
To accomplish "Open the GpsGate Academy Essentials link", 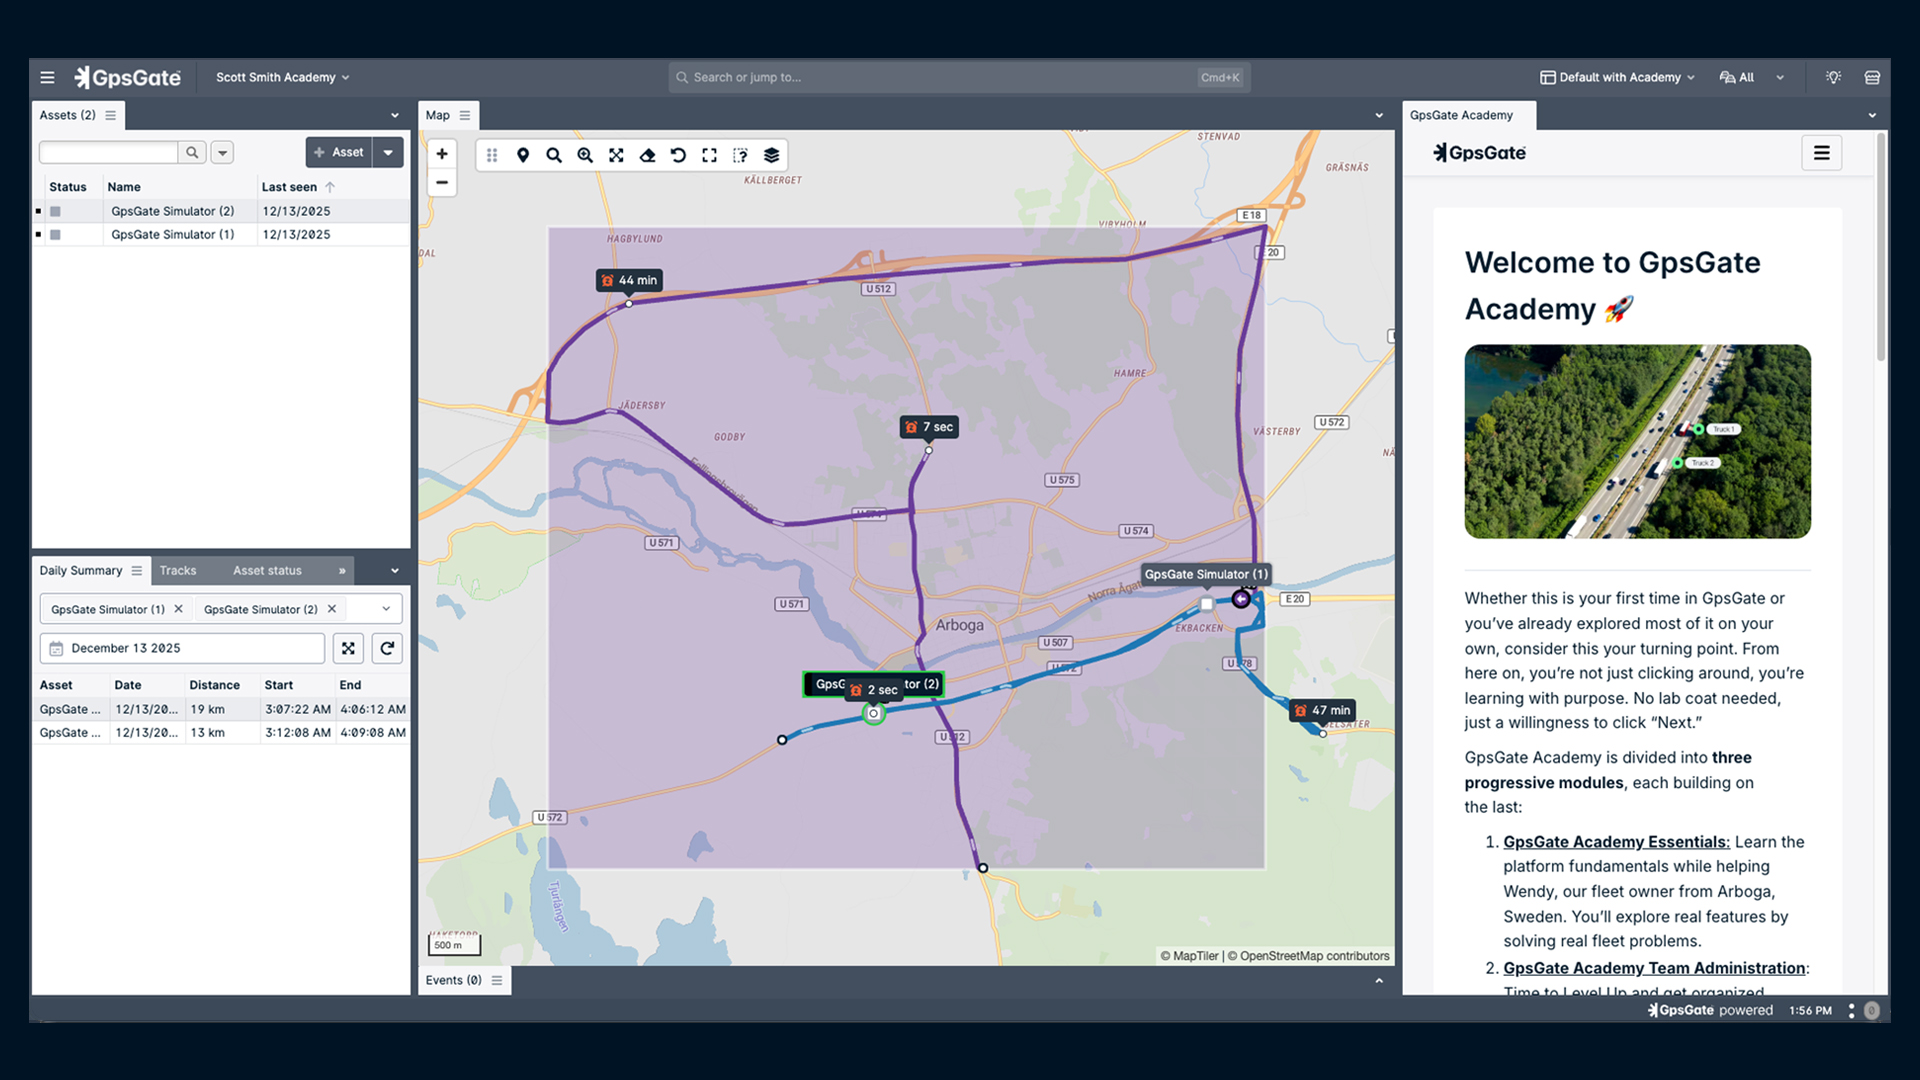I will point(1616,842).
